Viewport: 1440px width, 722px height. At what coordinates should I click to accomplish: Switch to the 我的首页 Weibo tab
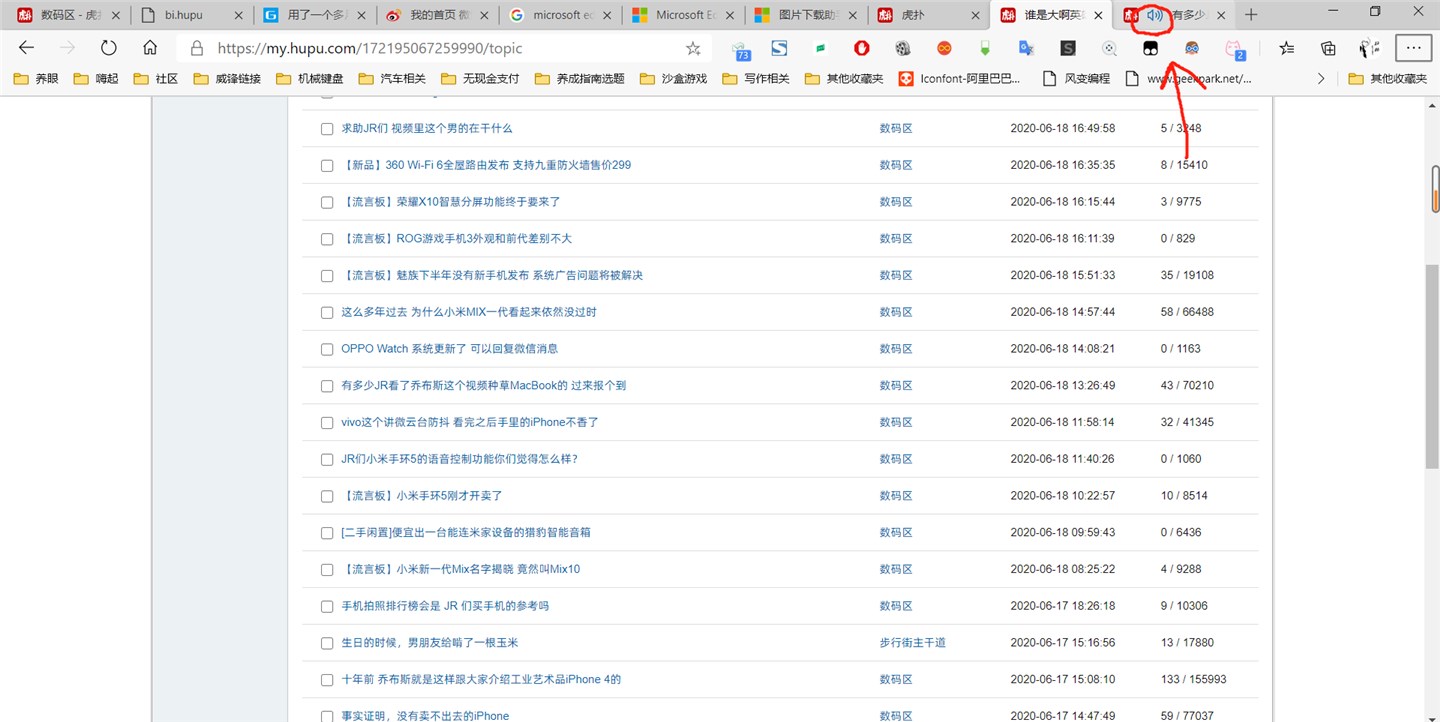[437, 15]
